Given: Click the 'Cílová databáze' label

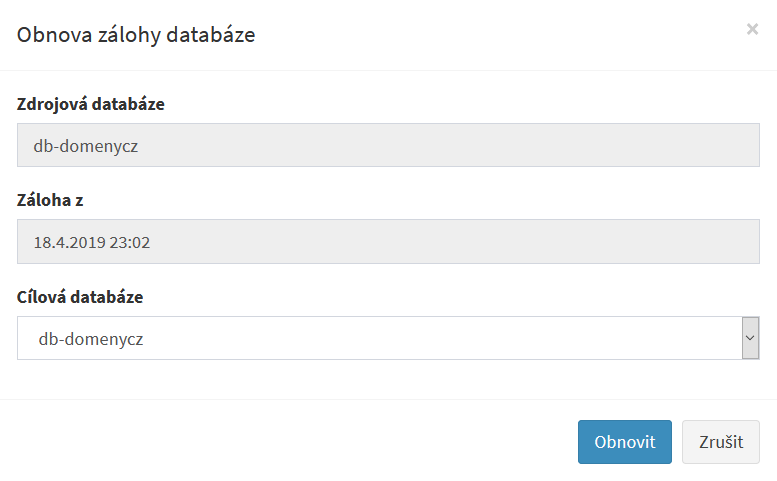Looking at the screenshot, I should pos(80,297).
